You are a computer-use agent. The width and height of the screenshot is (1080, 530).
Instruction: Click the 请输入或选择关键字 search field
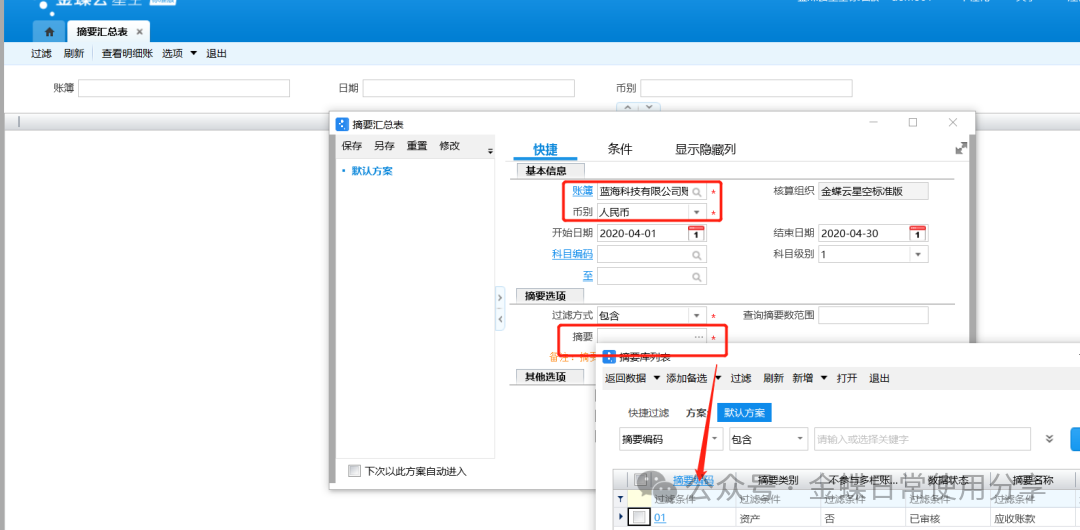click(922, 440)
